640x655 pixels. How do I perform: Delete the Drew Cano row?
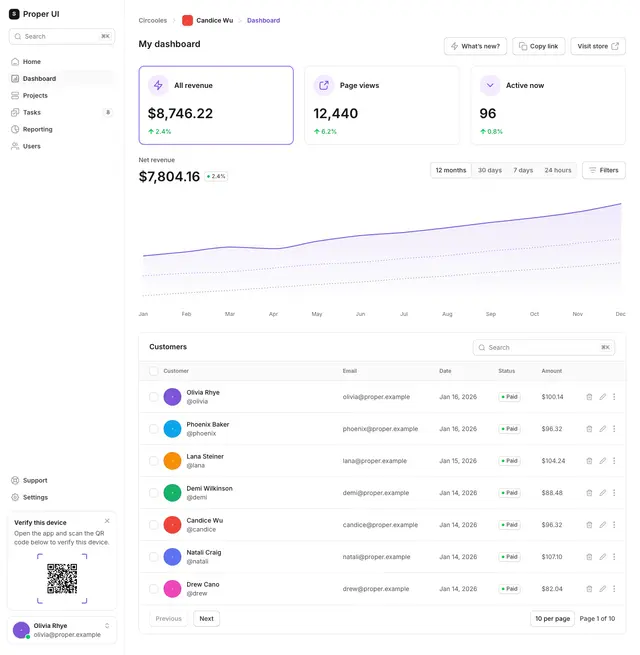(x=589, y=589)
